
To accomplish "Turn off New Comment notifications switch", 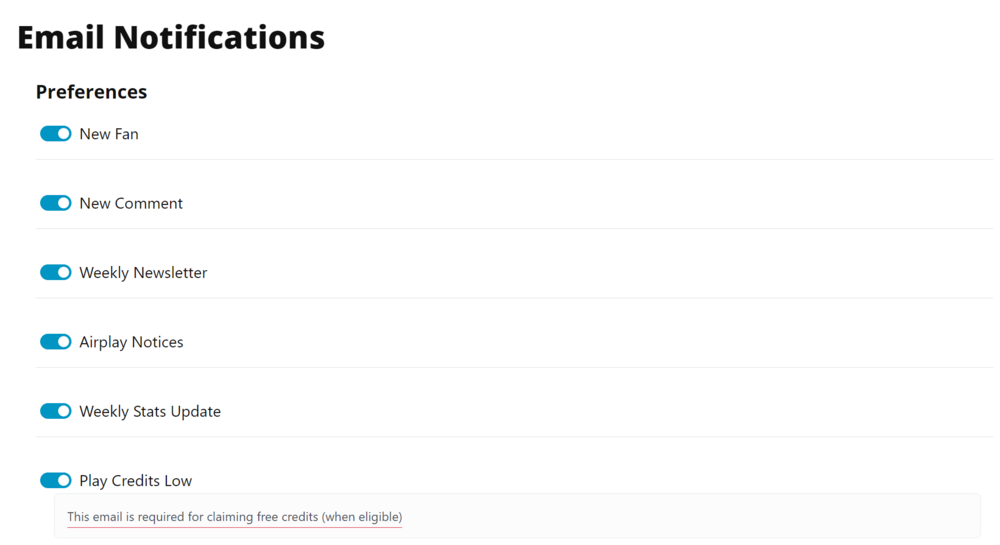I will coord(56,203).
